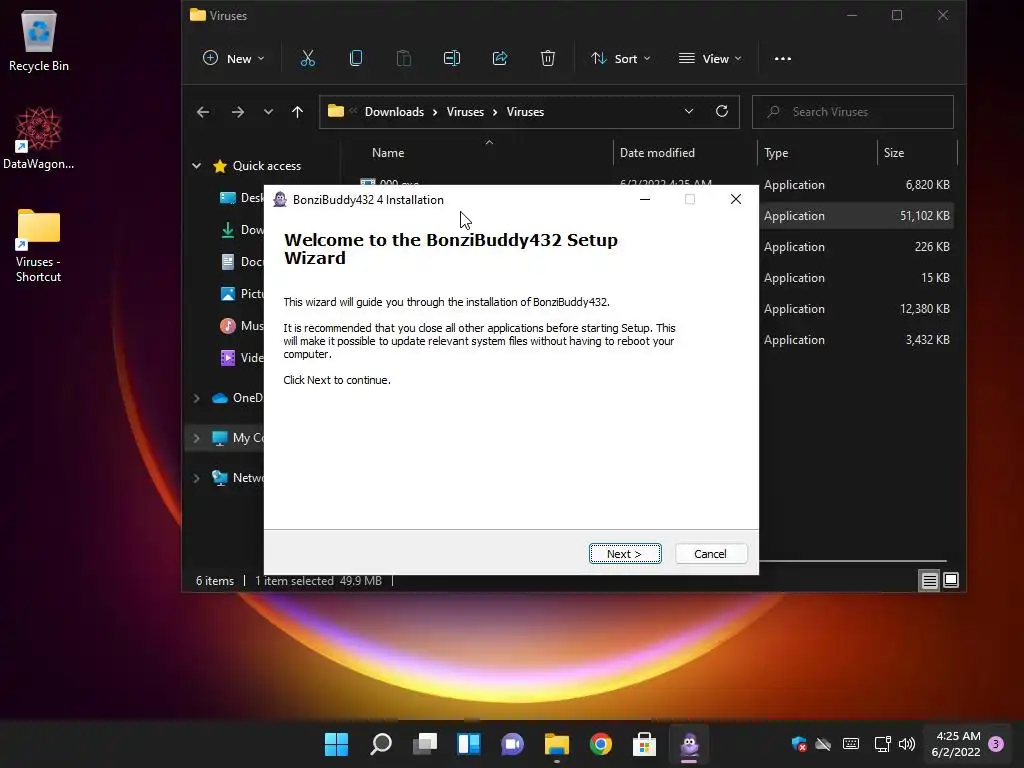Expand the address bar history dropdown
The height and width of the screenshot is (768, 1024).
click(689, 112)
